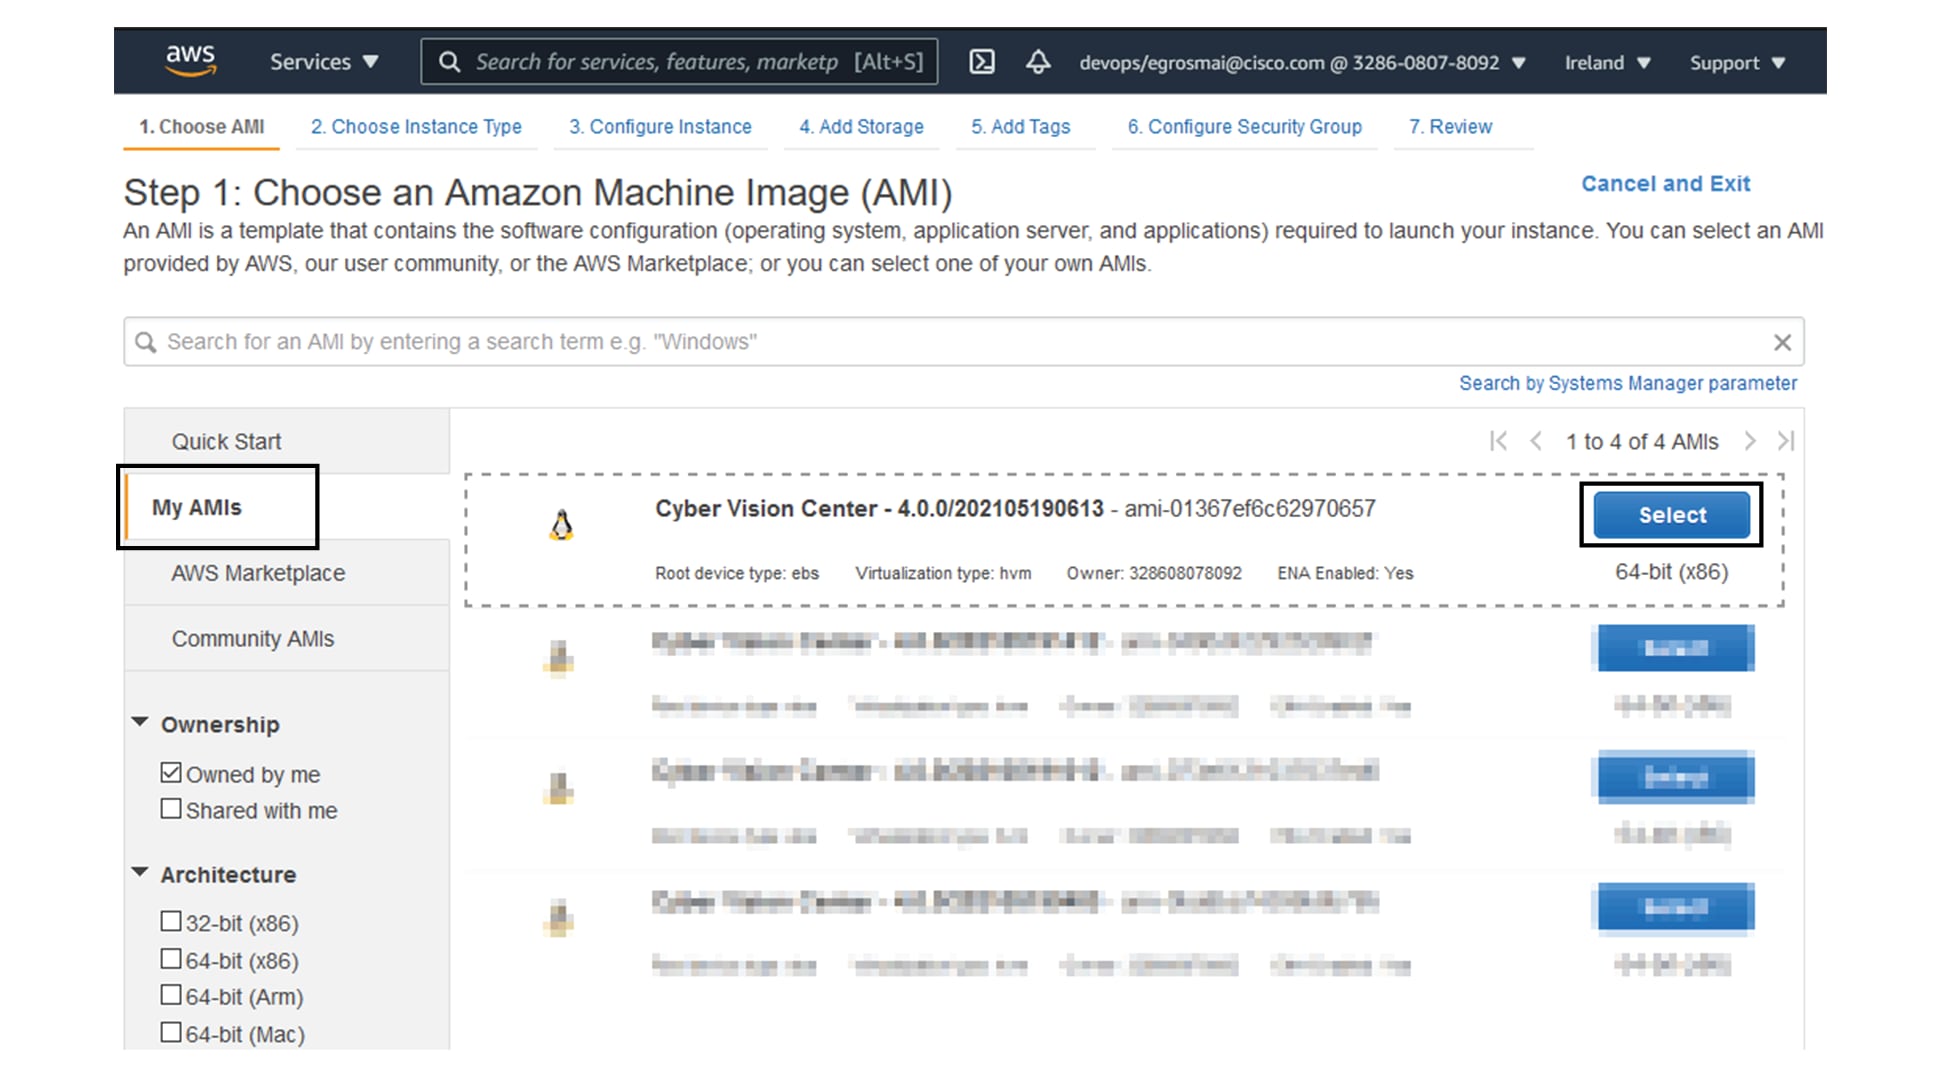This screenshot has width=1941, height=1077.
Task: Open AWS CloudShell terminal icon
Action: tap(982, 62)
